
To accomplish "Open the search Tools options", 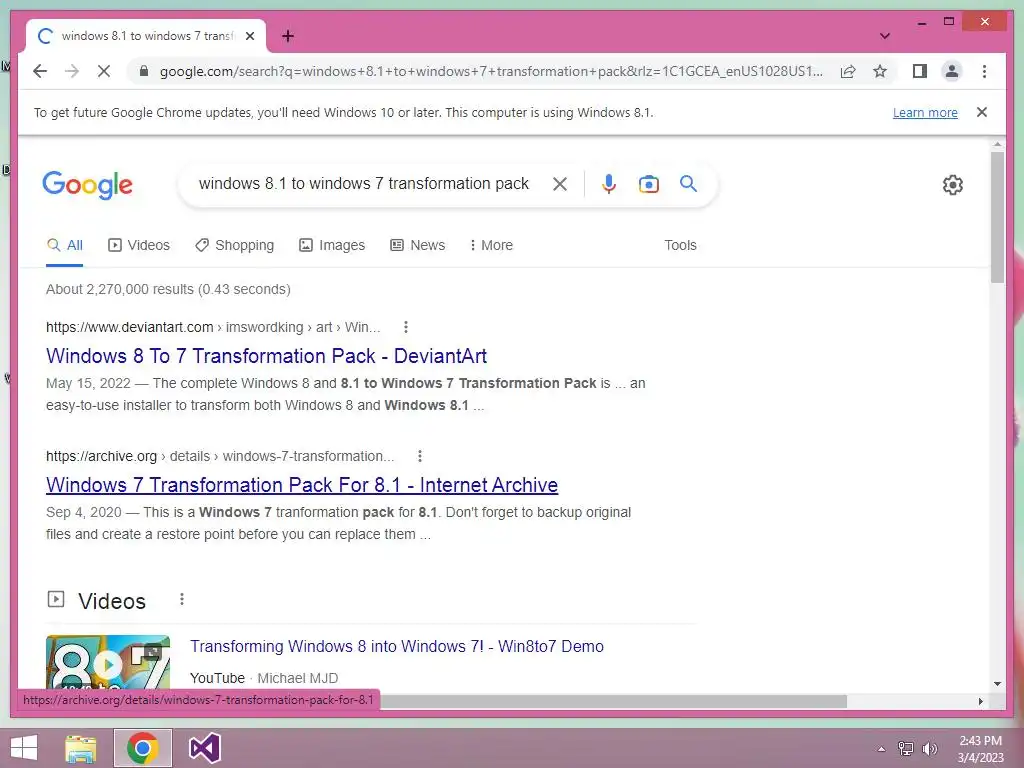I will [x=680, y=246].
